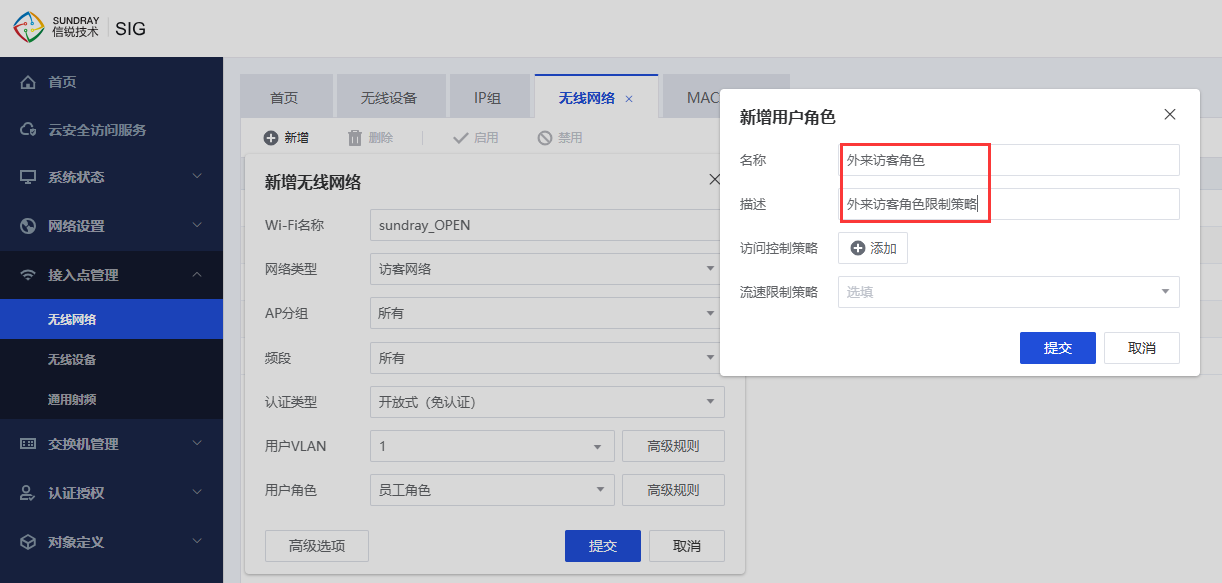Click the 删除 trash toolbar button
This screenshot has height=583, width=1222.
point(370,138)
